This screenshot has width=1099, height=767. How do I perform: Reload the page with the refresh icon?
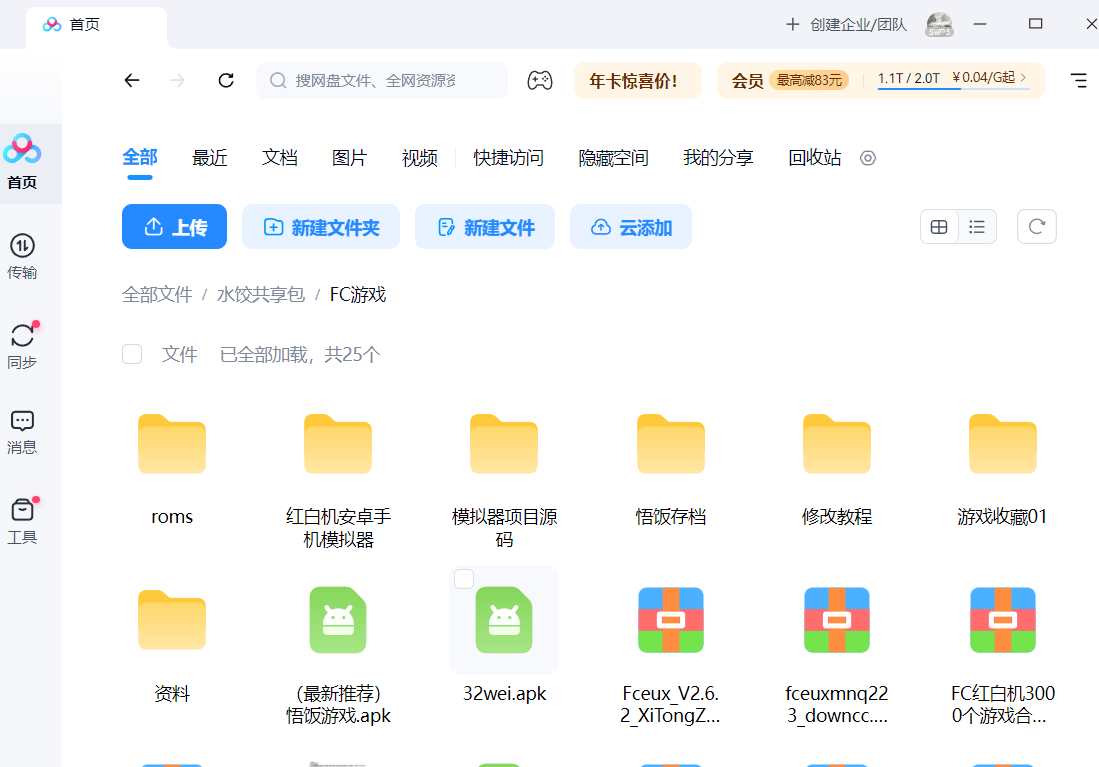[226, 81]
